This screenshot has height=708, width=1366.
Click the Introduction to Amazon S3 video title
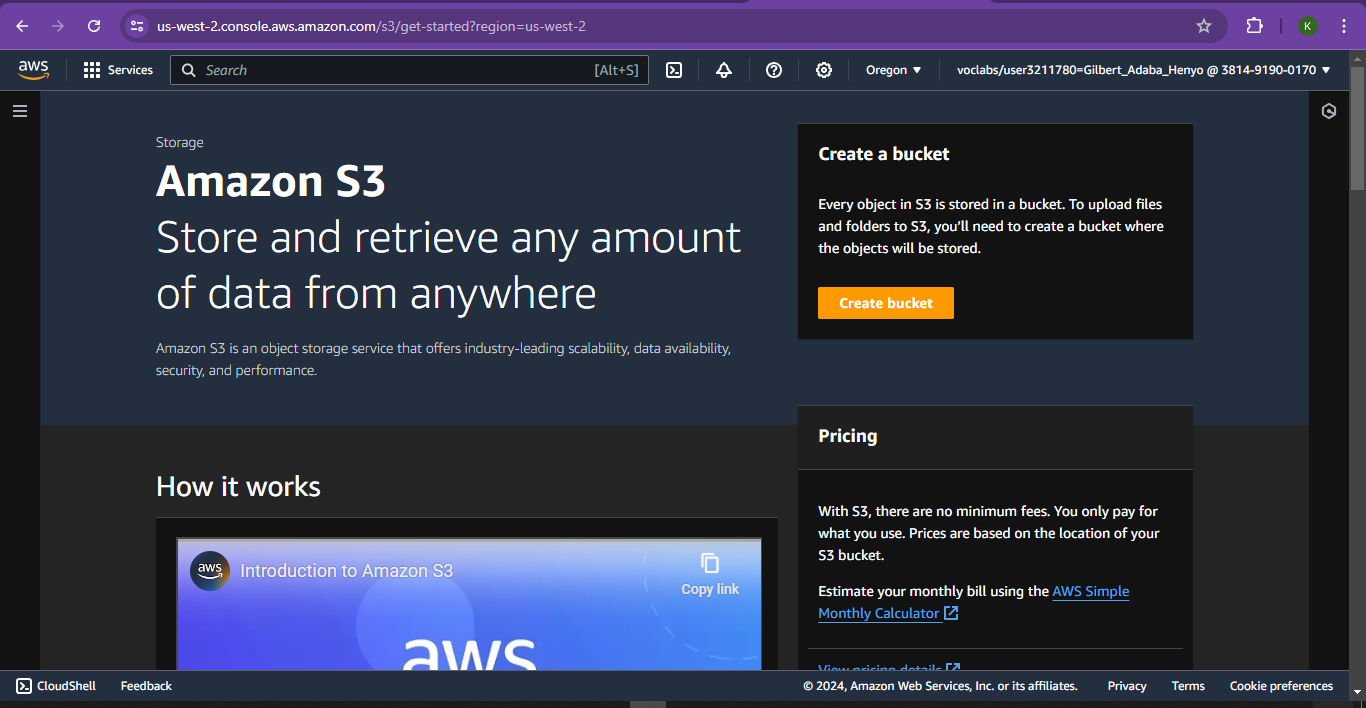tap(346, 571)
